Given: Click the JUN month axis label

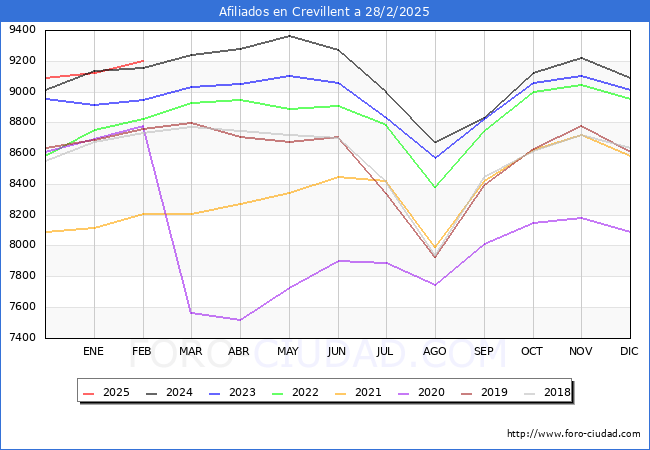Looking at the screenshot, I should click(x=337, y=351).
